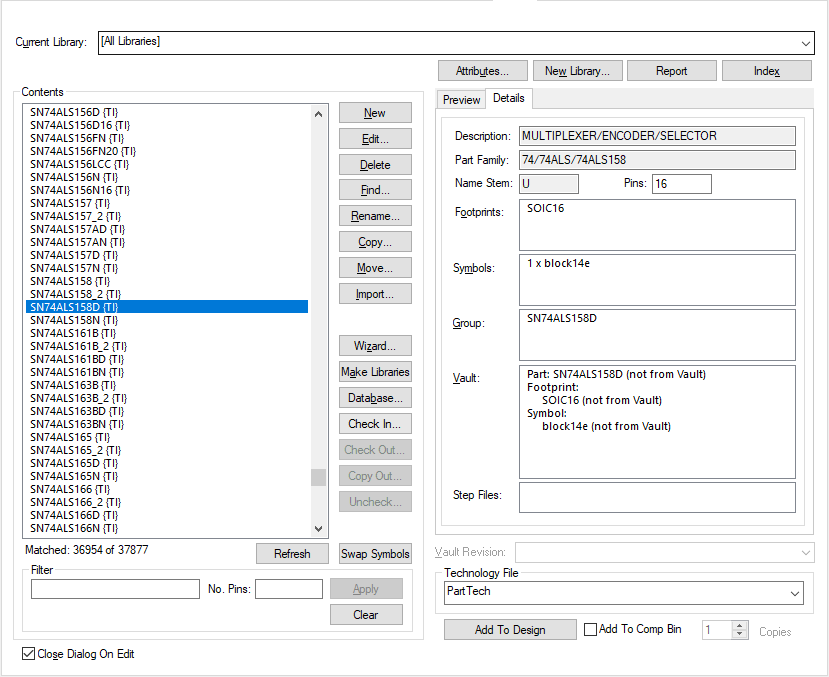The image size is (829, 677).
Task: Expand the Current Library dropdown
Action: click(806, 43)
